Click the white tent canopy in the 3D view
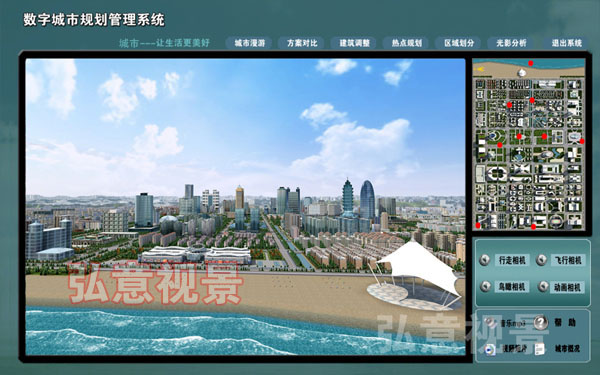600x375 pixels. pos(420,268)
